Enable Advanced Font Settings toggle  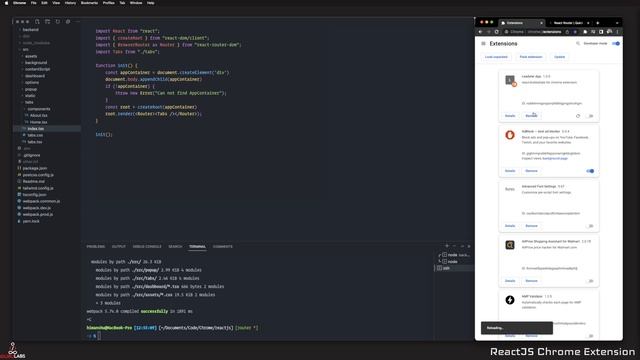click(x=590, y=226)
